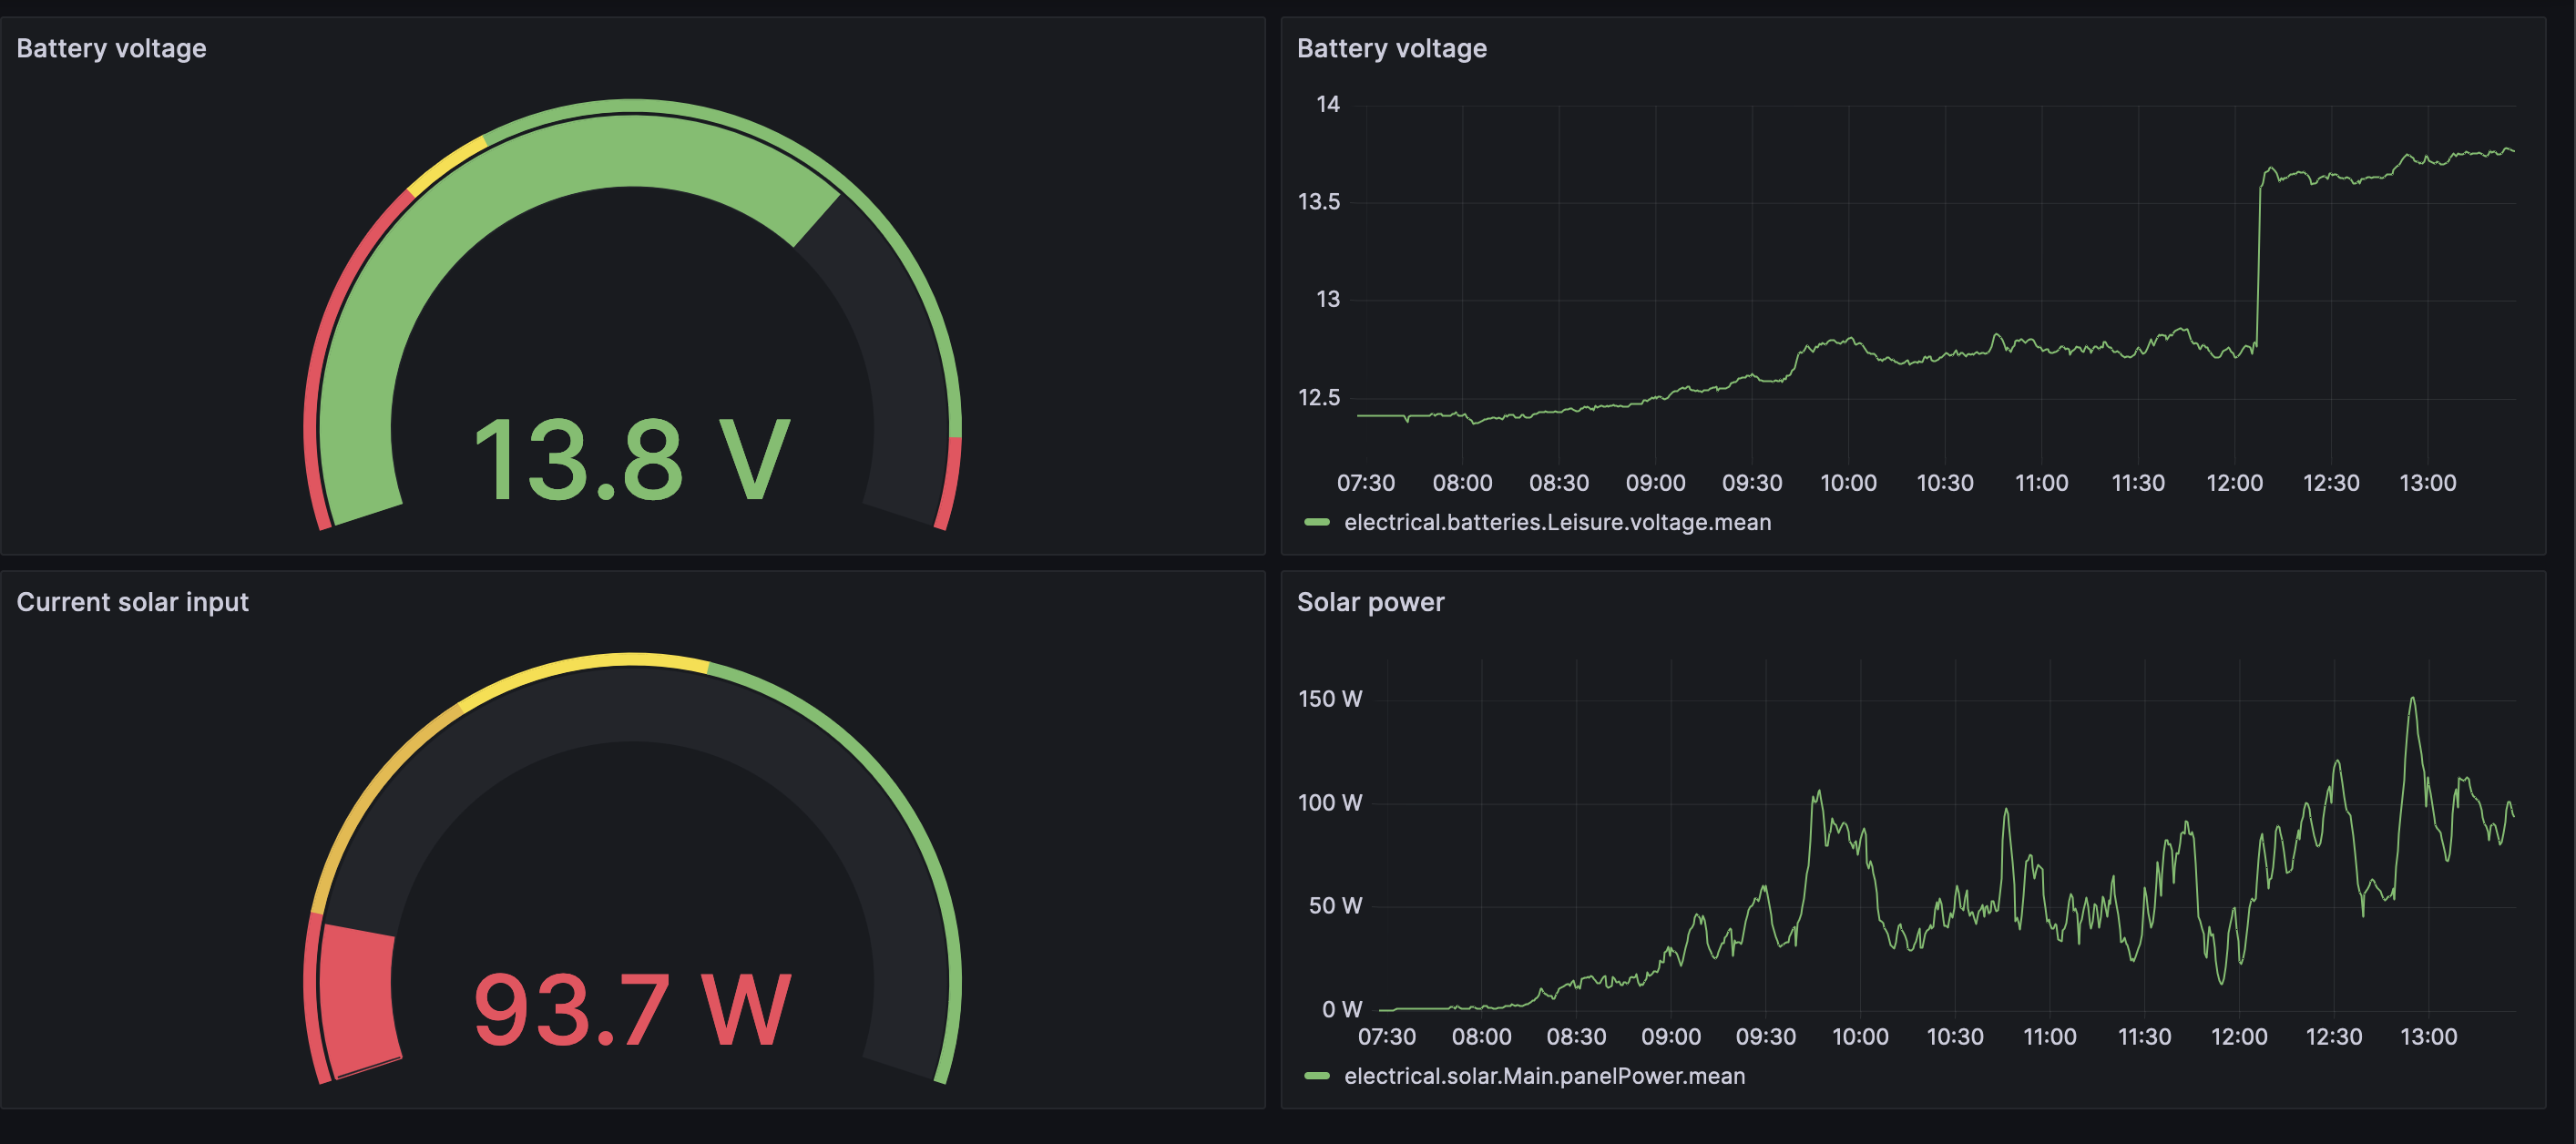Open the Battery voltage gauge panel title
This screenshot has height=1144, width=2576.
(111, 48)
